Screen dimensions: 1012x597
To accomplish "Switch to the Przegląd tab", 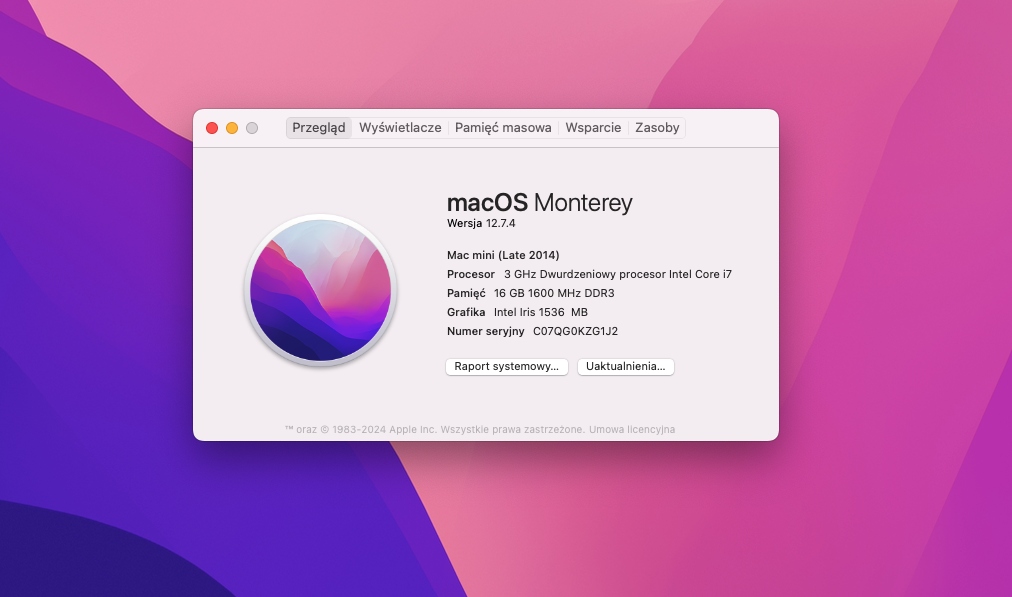I will coord(319,128).
